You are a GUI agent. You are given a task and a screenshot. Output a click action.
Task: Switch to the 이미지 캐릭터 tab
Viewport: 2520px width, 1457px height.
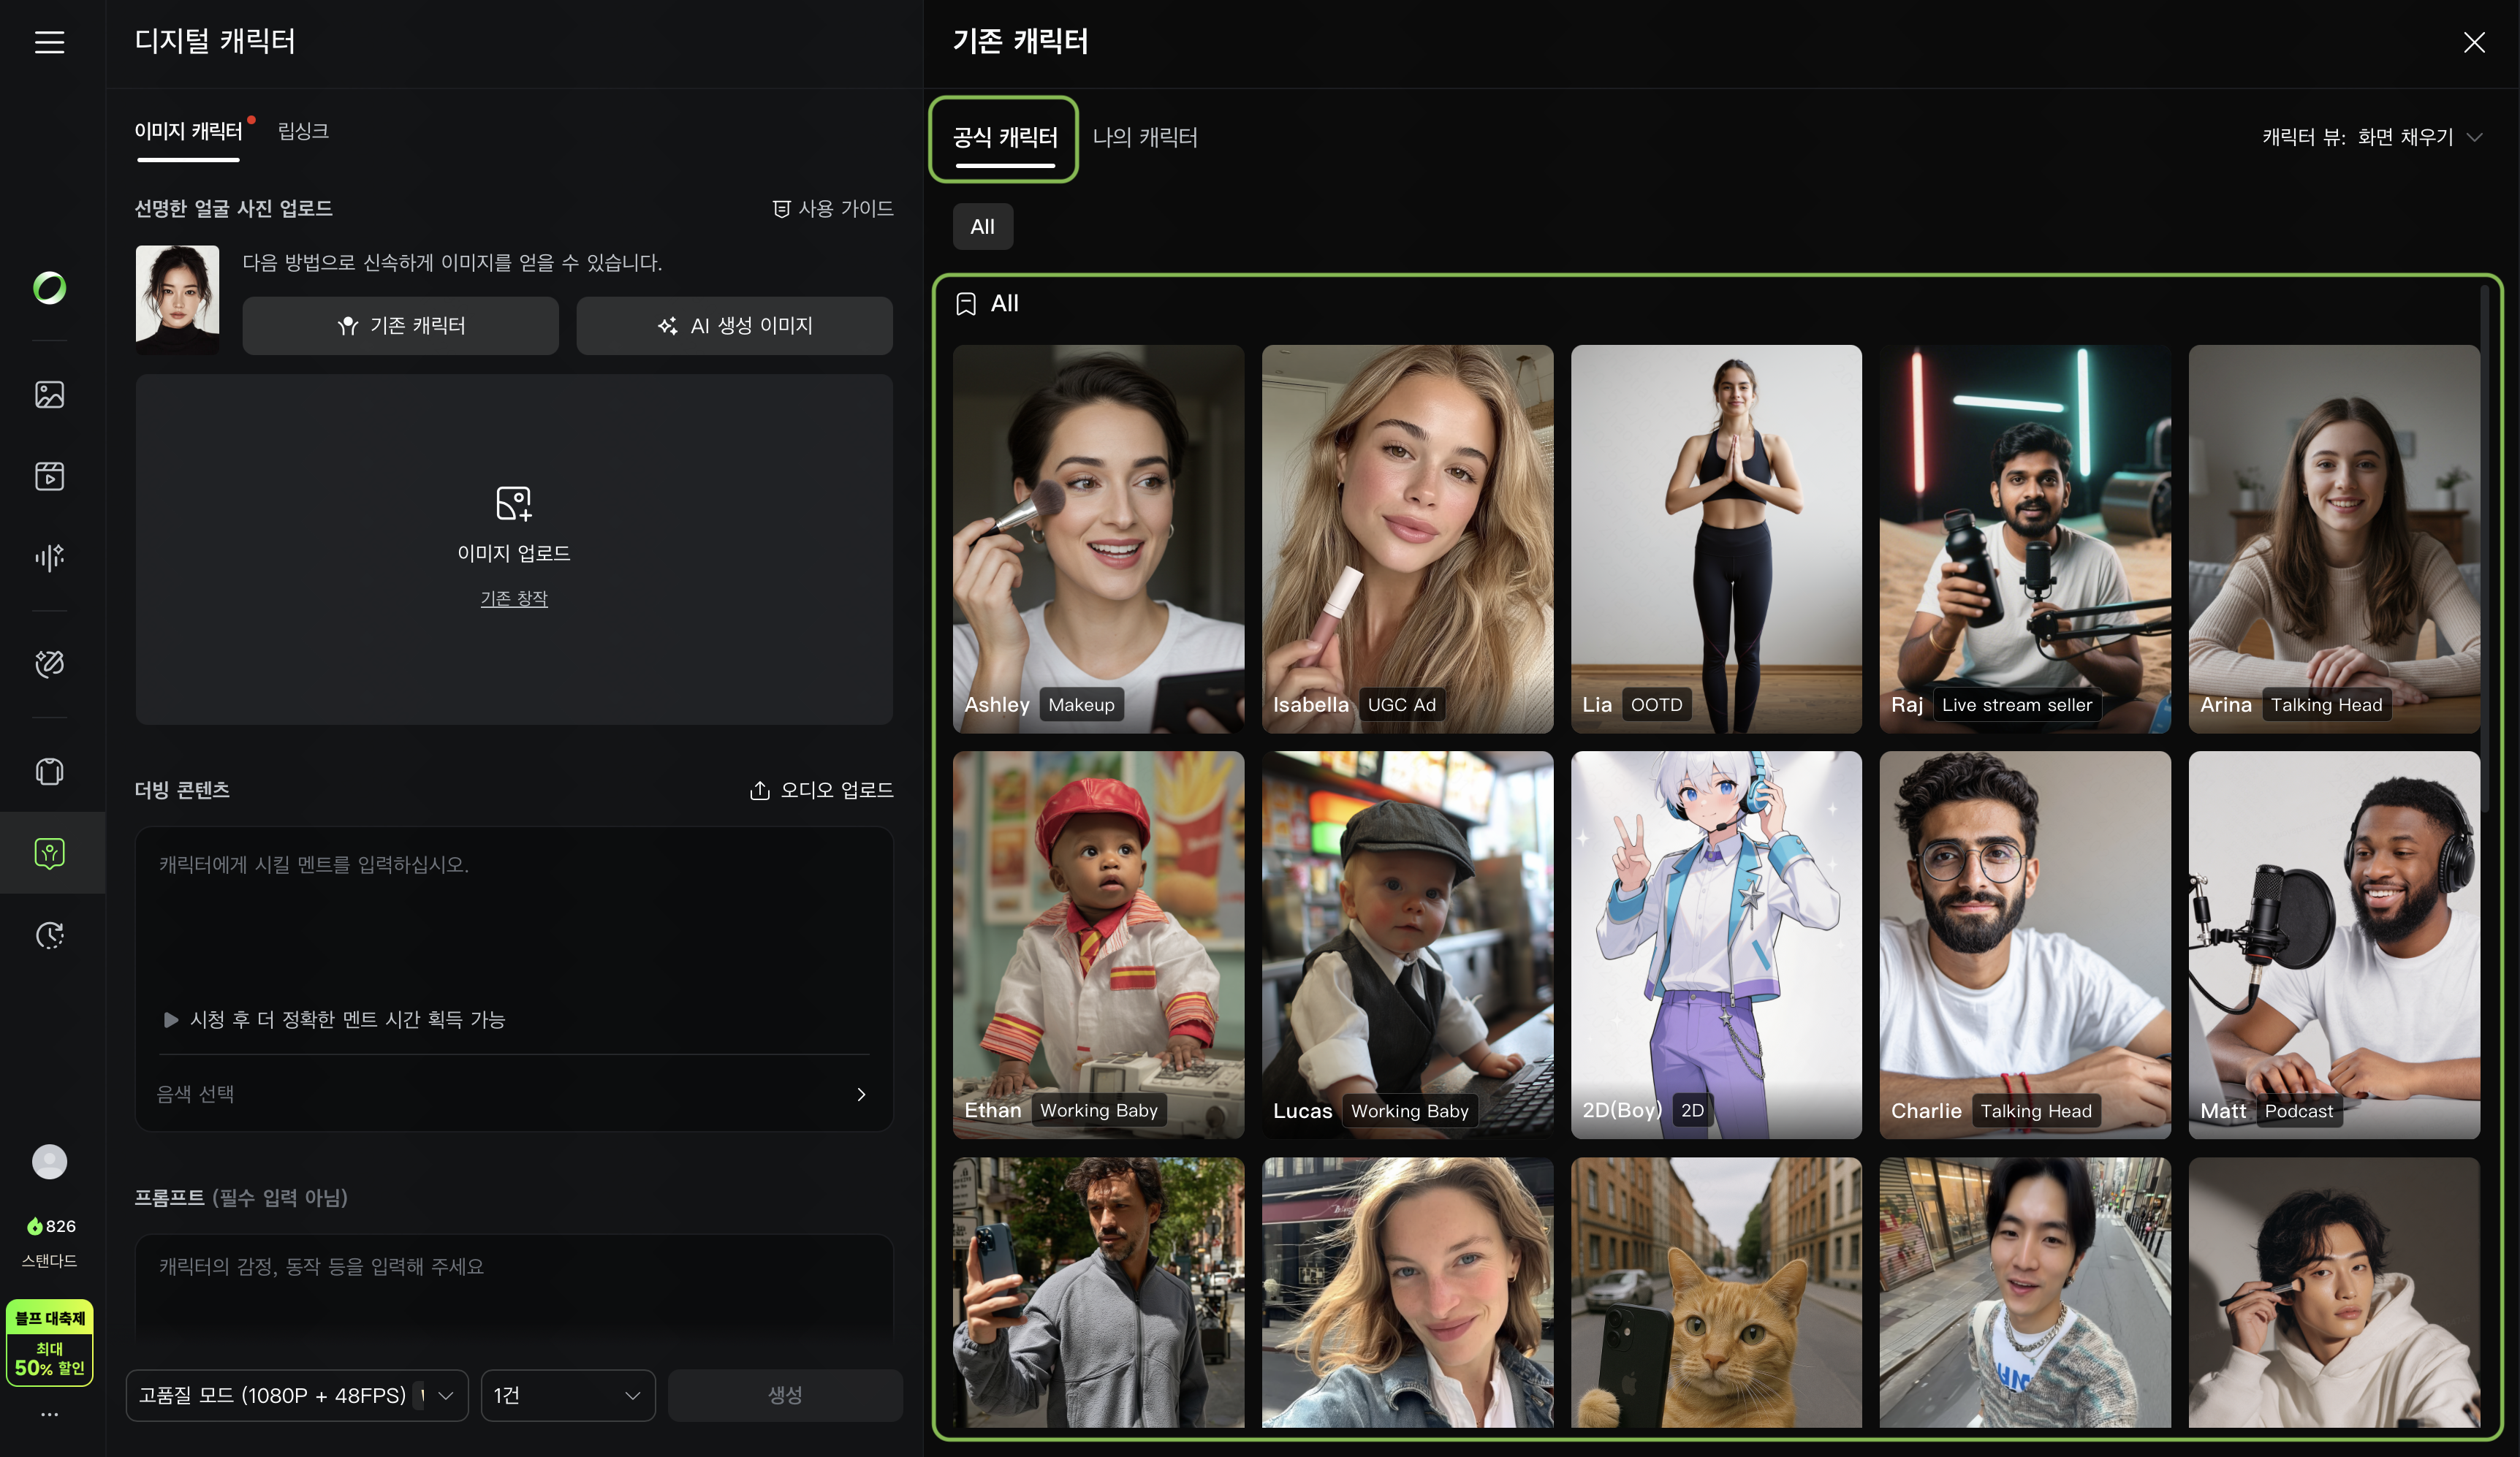coord(188,131)
